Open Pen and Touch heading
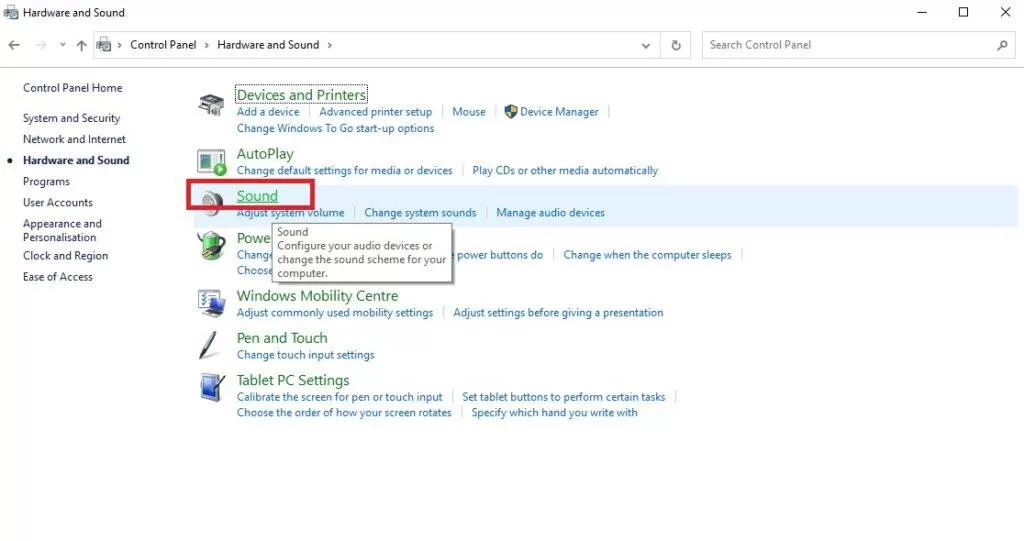1024x541 pixels. click(282, 338)
